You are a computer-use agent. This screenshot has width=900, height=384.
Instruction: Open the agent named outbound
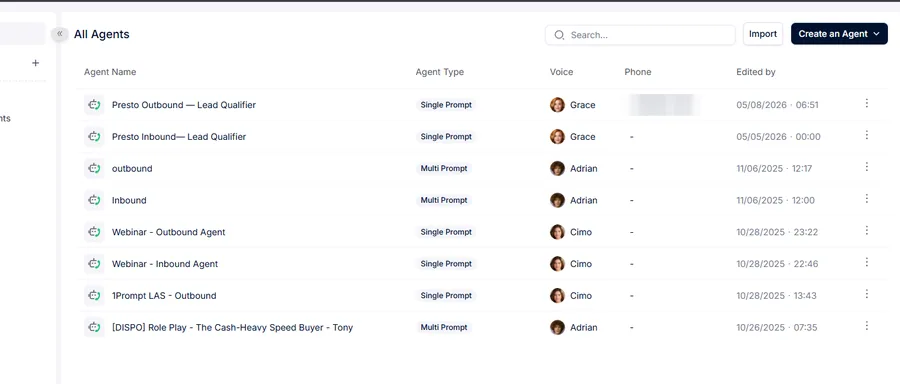click(x=132, y=169)
